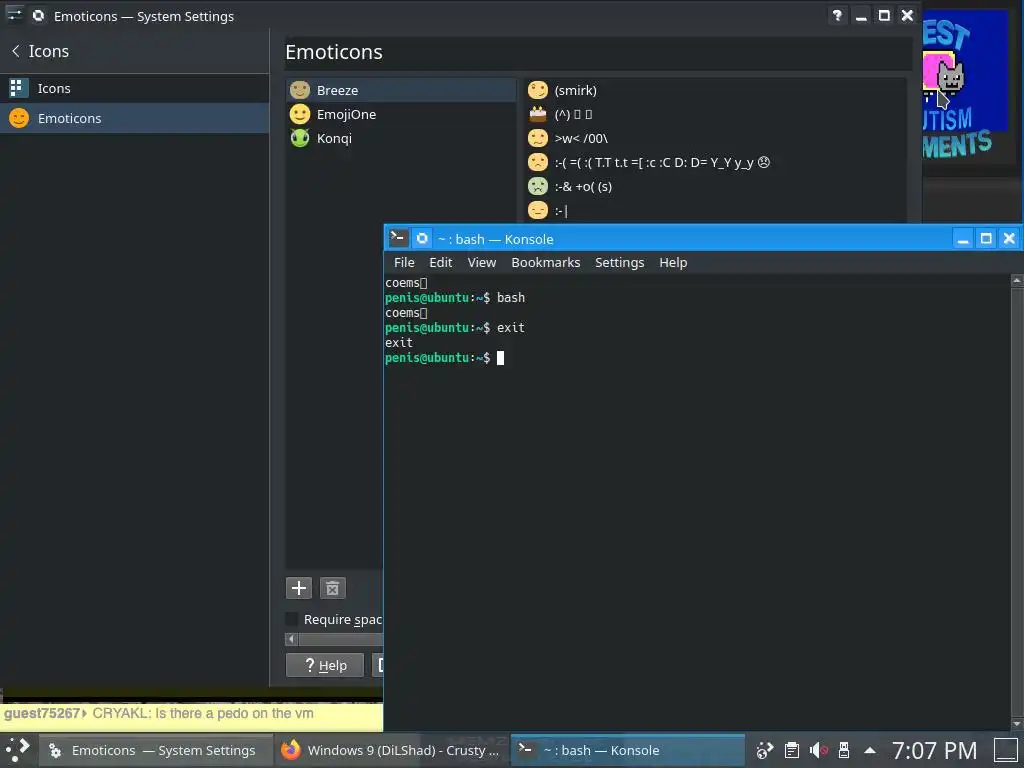Switch to bash Konsole taskbar entry

point(627,750)
